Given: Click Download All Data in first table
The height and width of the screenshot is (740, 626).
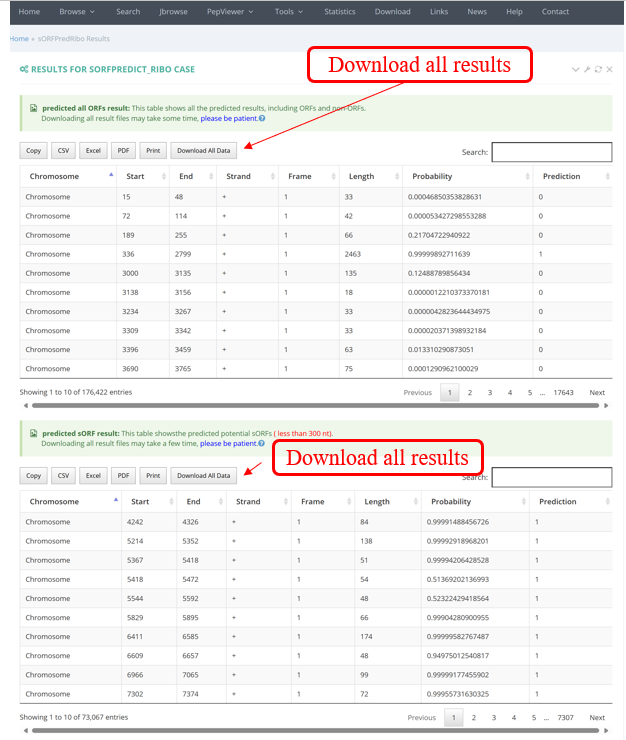Looking at the screenshot, I should 204,151.
